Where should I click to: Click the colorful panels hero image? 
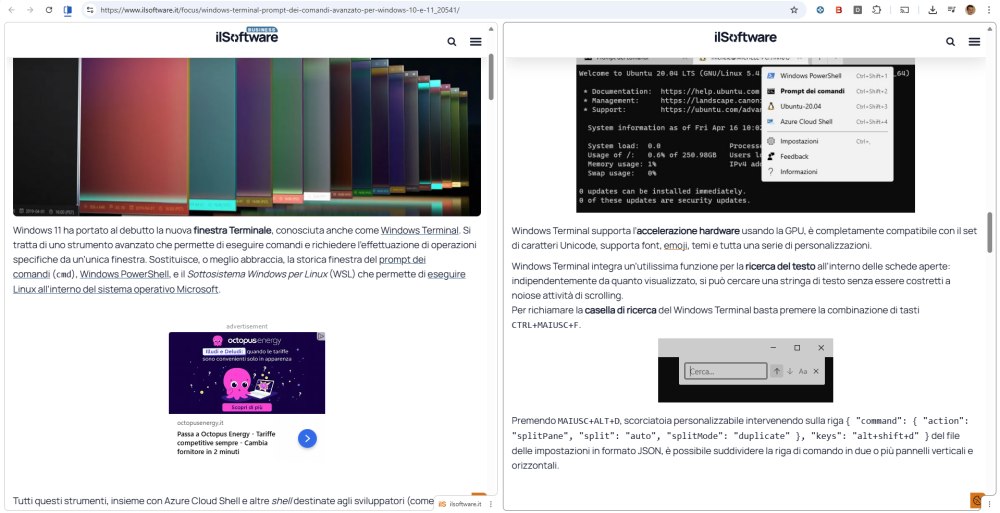247,137
